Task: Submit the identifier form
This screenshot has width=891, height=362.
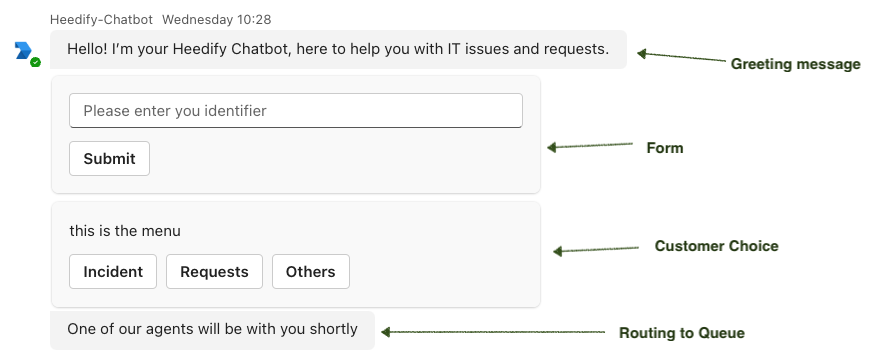Action: [109, 159]
